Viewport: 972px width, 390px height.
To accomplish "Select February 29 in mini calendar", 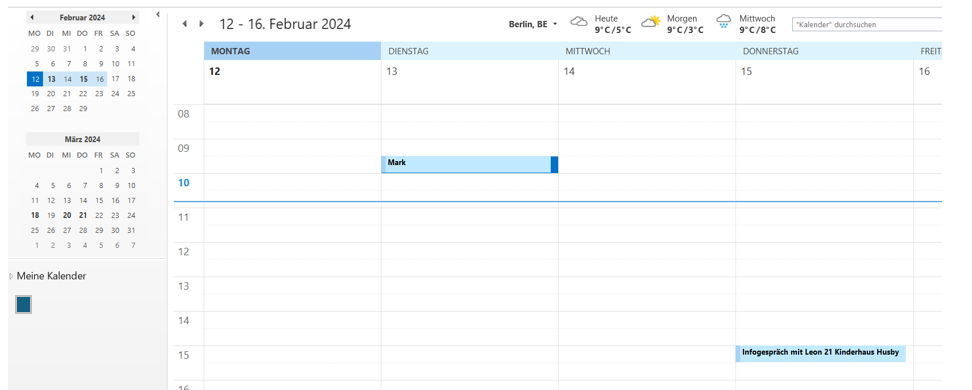I will 83,109.
